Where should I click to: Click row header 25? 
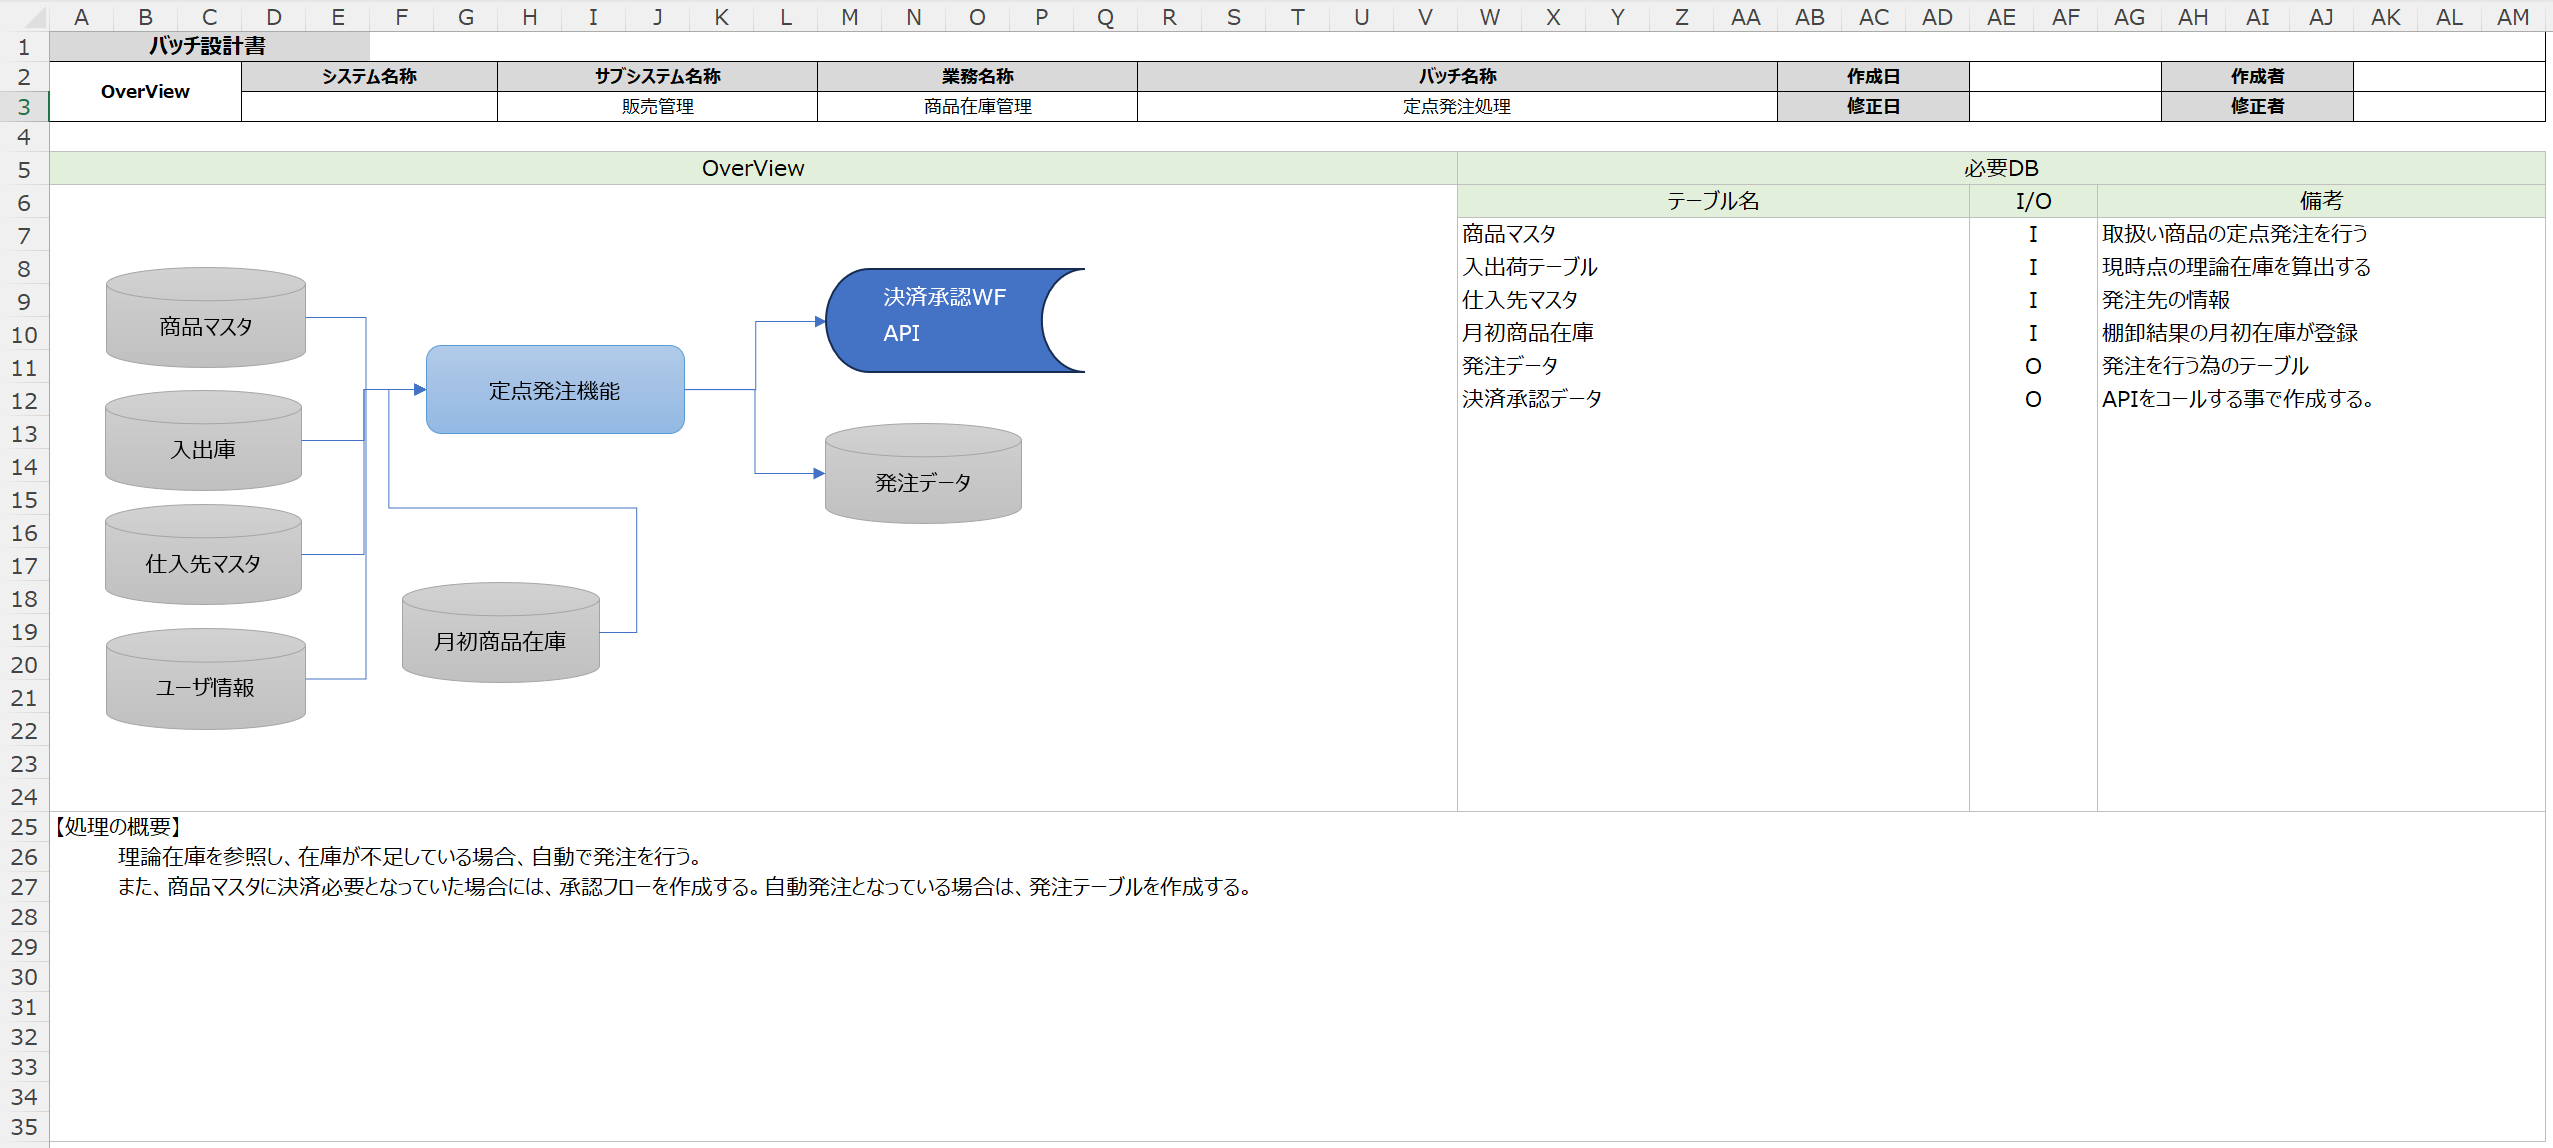pos(24,827)
